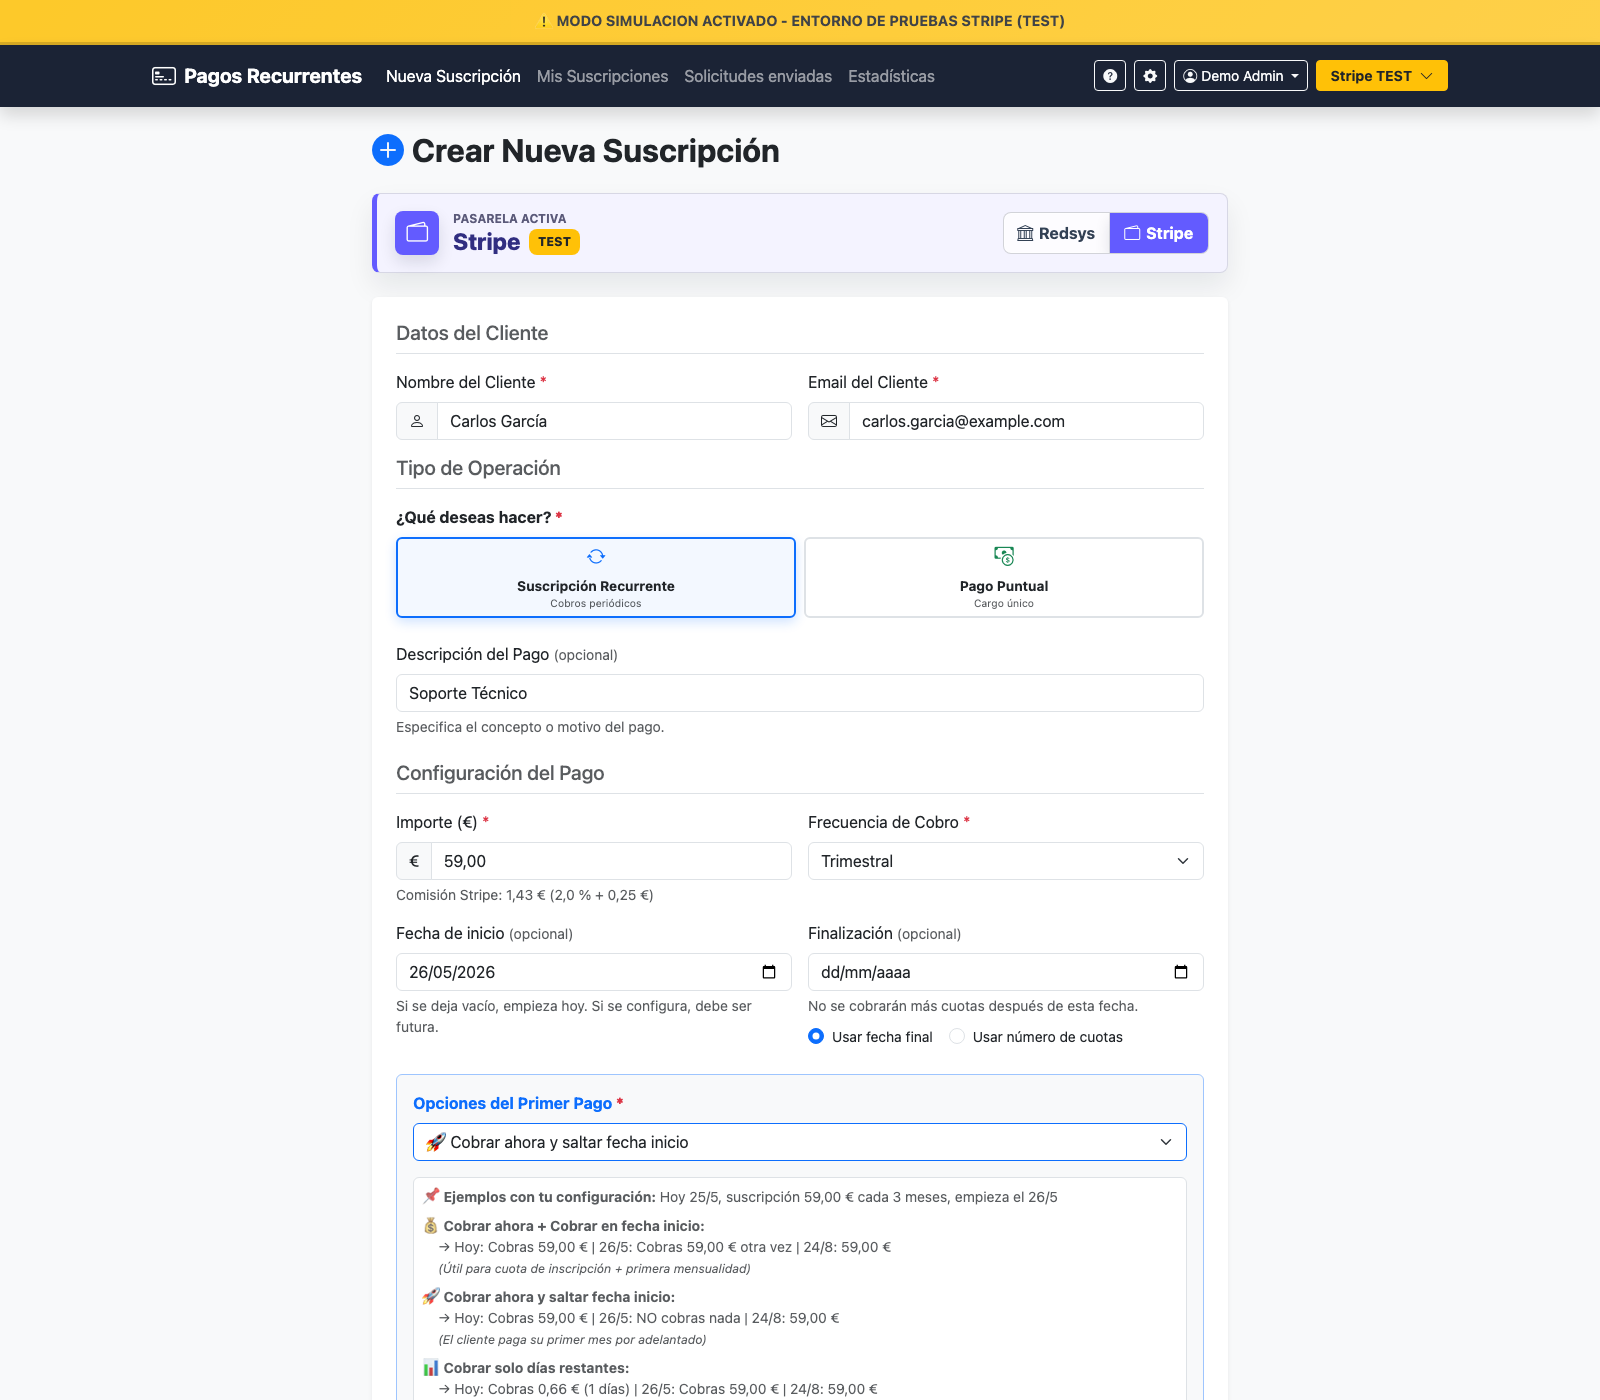Click the Especifica el concepto helper text
This screenshot has width=1600, height=1400.
(530, 727)
